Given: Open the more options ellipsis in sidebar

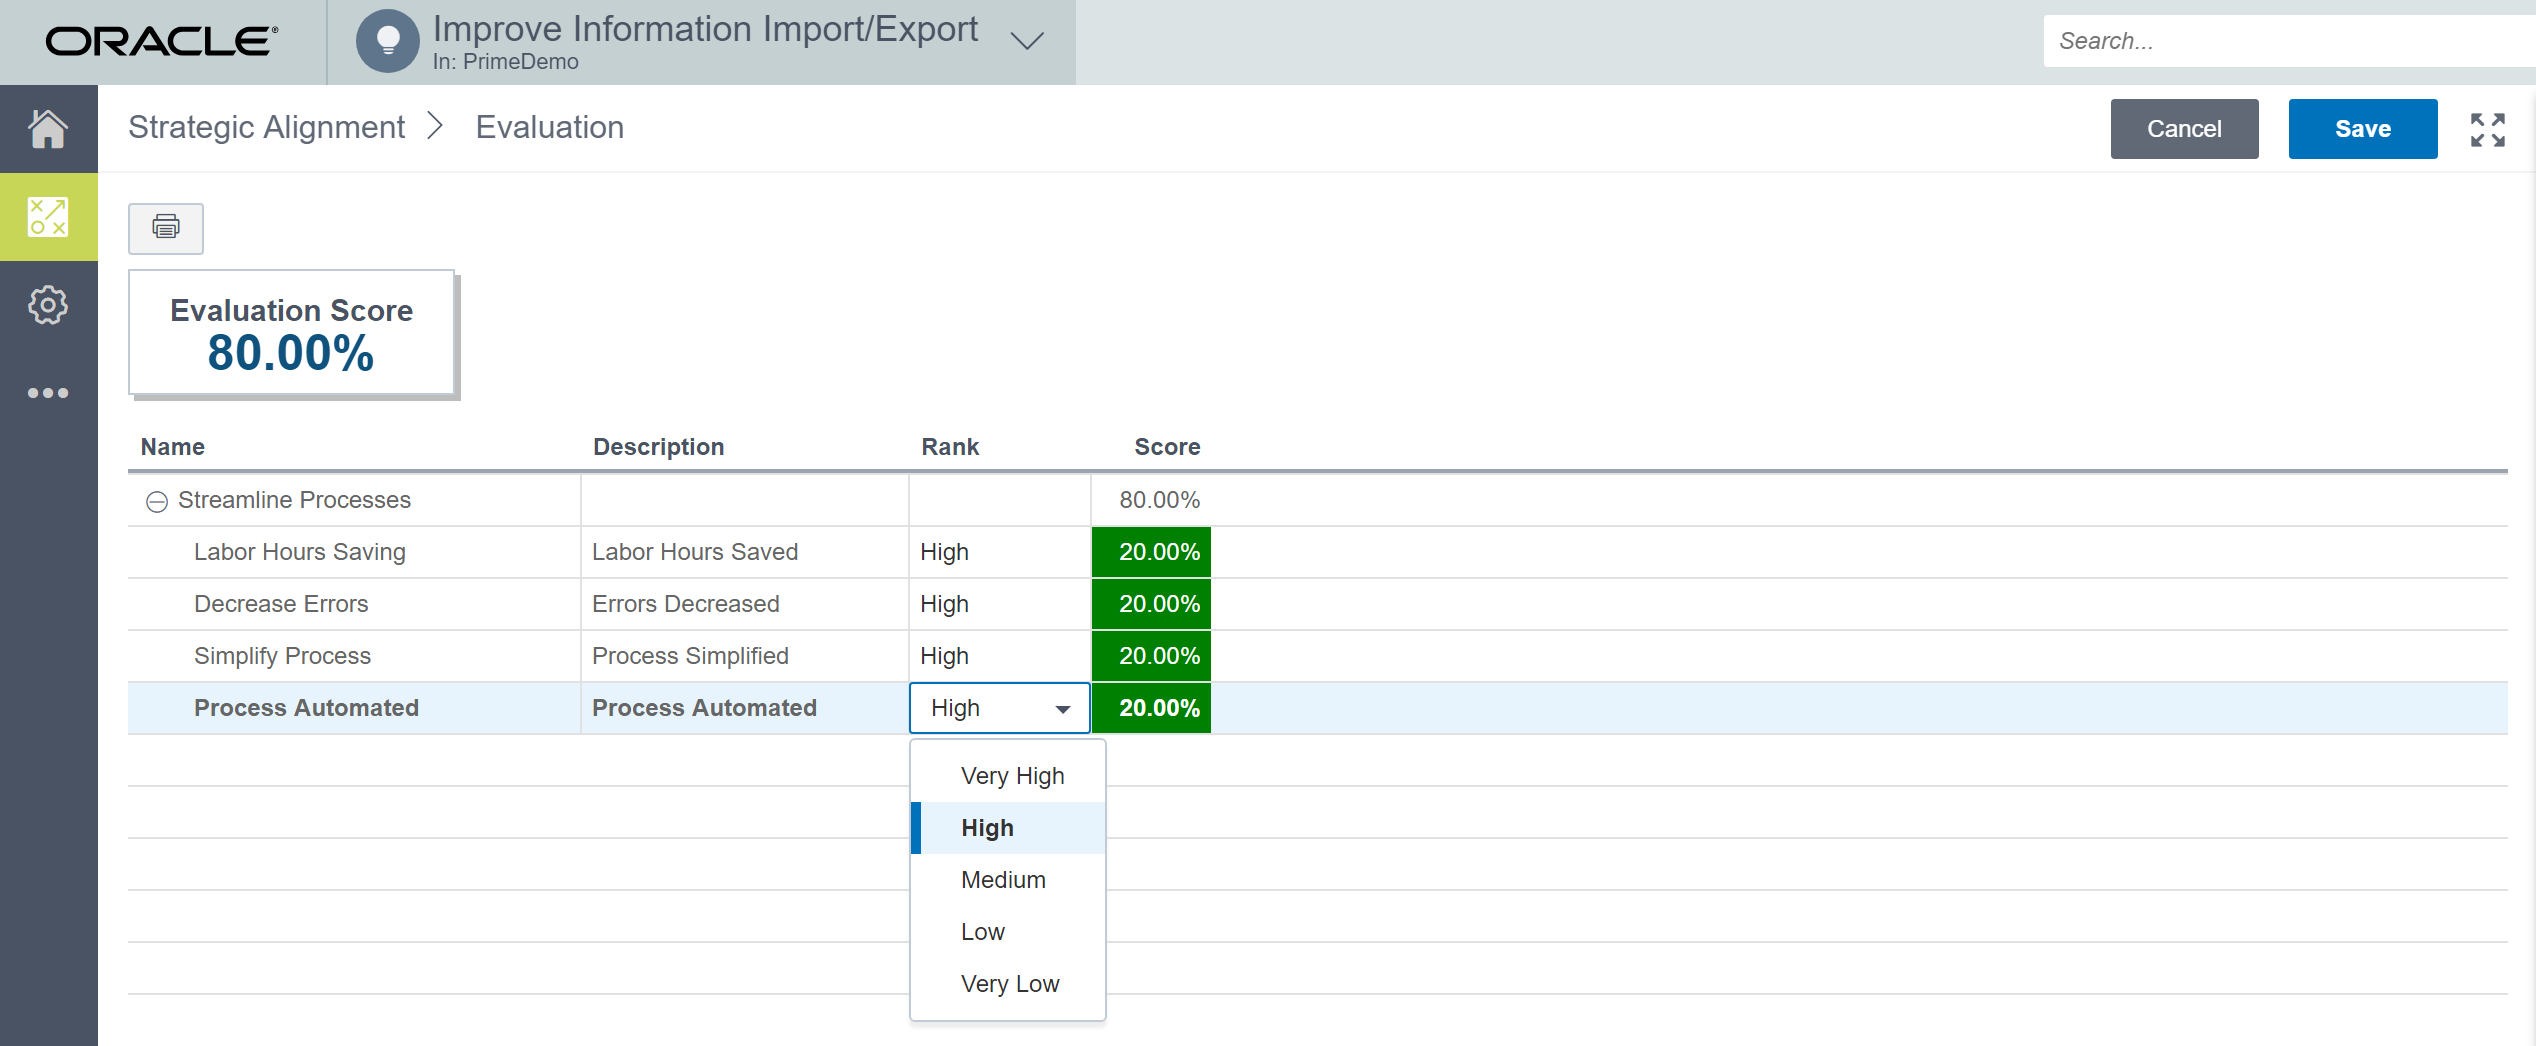Looking at the screenshot, I should pyautogui.click(x=48, y=393).
